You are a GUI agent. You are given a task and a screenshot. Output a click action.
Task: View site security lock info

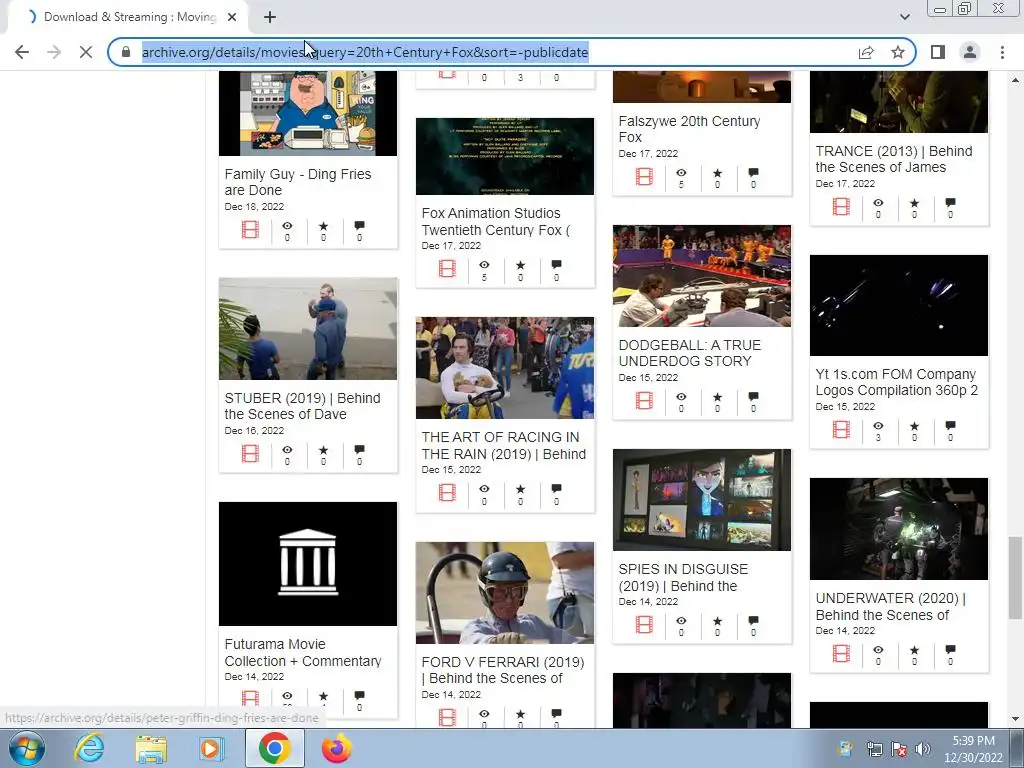126,52
